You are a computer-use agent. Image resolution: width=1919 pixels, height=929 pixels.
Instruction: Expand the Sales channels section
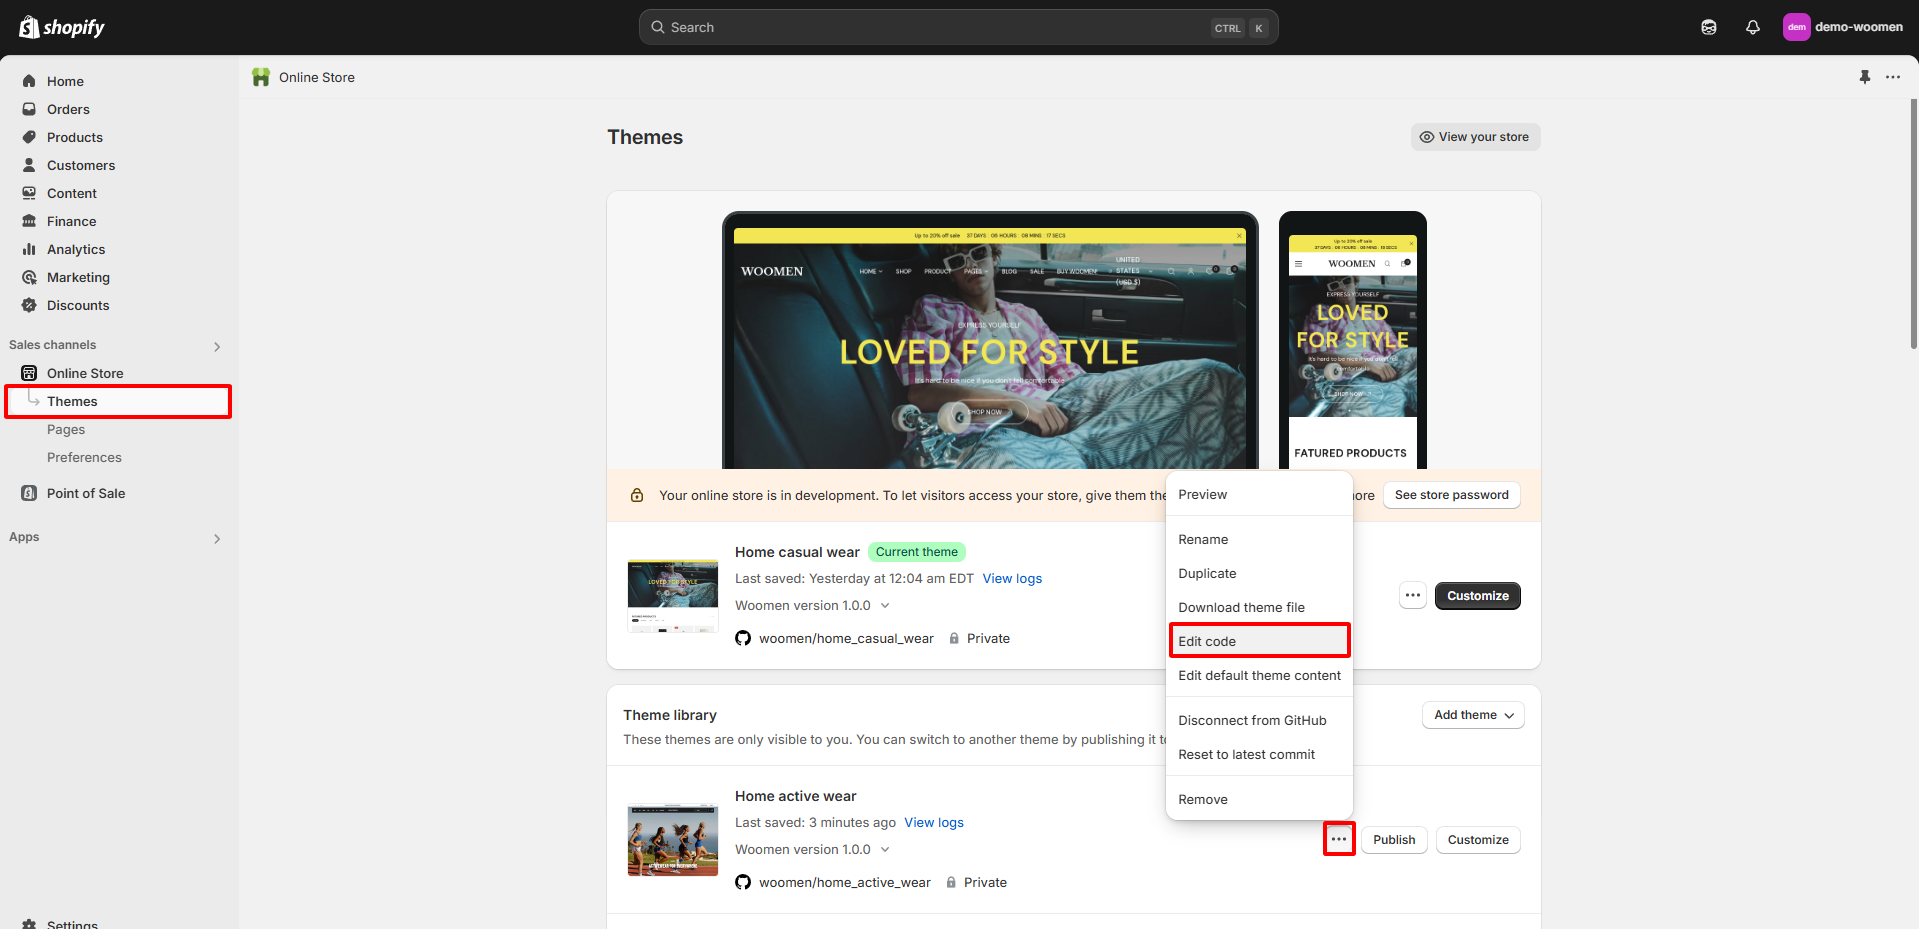[217, 346]
